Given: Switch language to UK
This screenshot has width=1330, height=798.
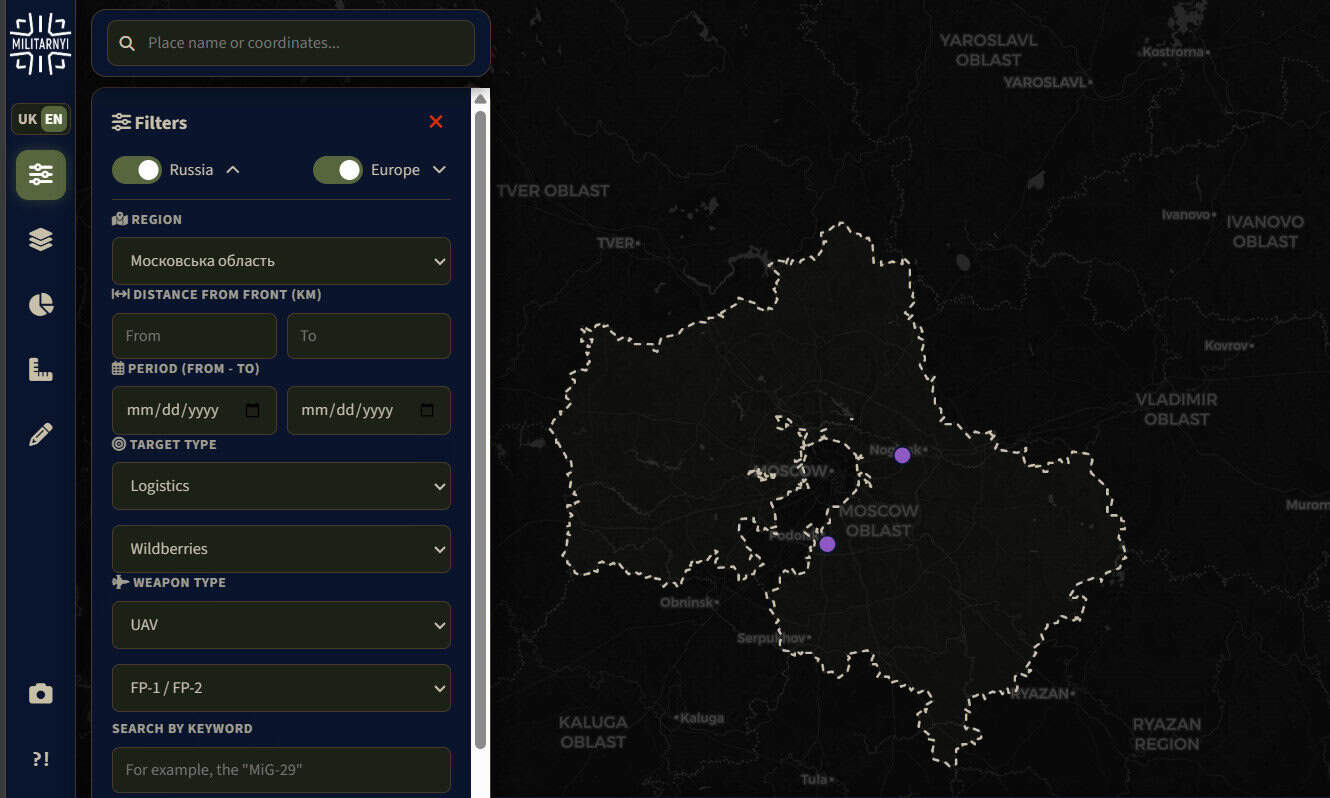Looking at the screenshot, I should pos(27,119).
